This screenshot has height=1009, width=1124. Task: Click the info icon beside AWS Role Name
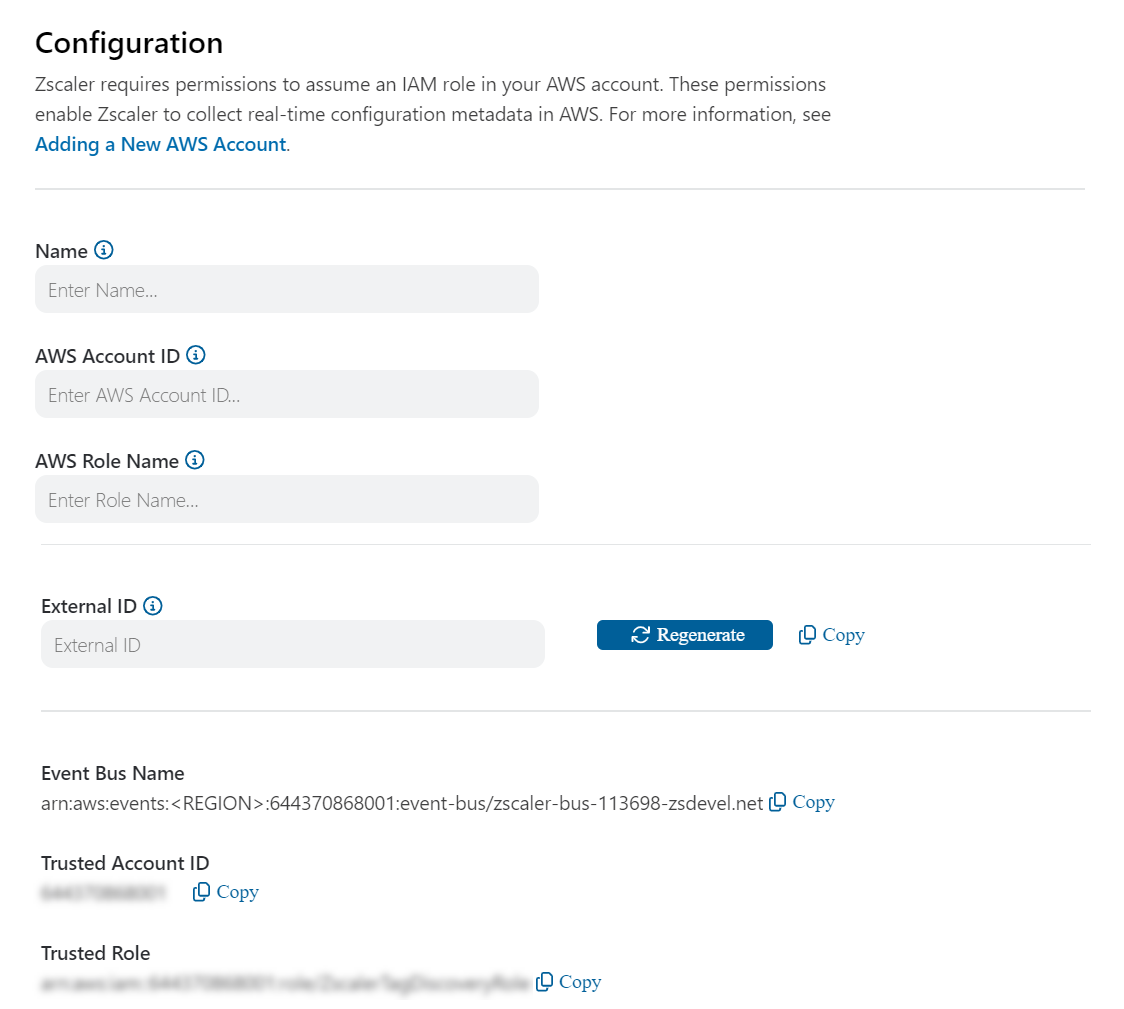tap(194, 460)
